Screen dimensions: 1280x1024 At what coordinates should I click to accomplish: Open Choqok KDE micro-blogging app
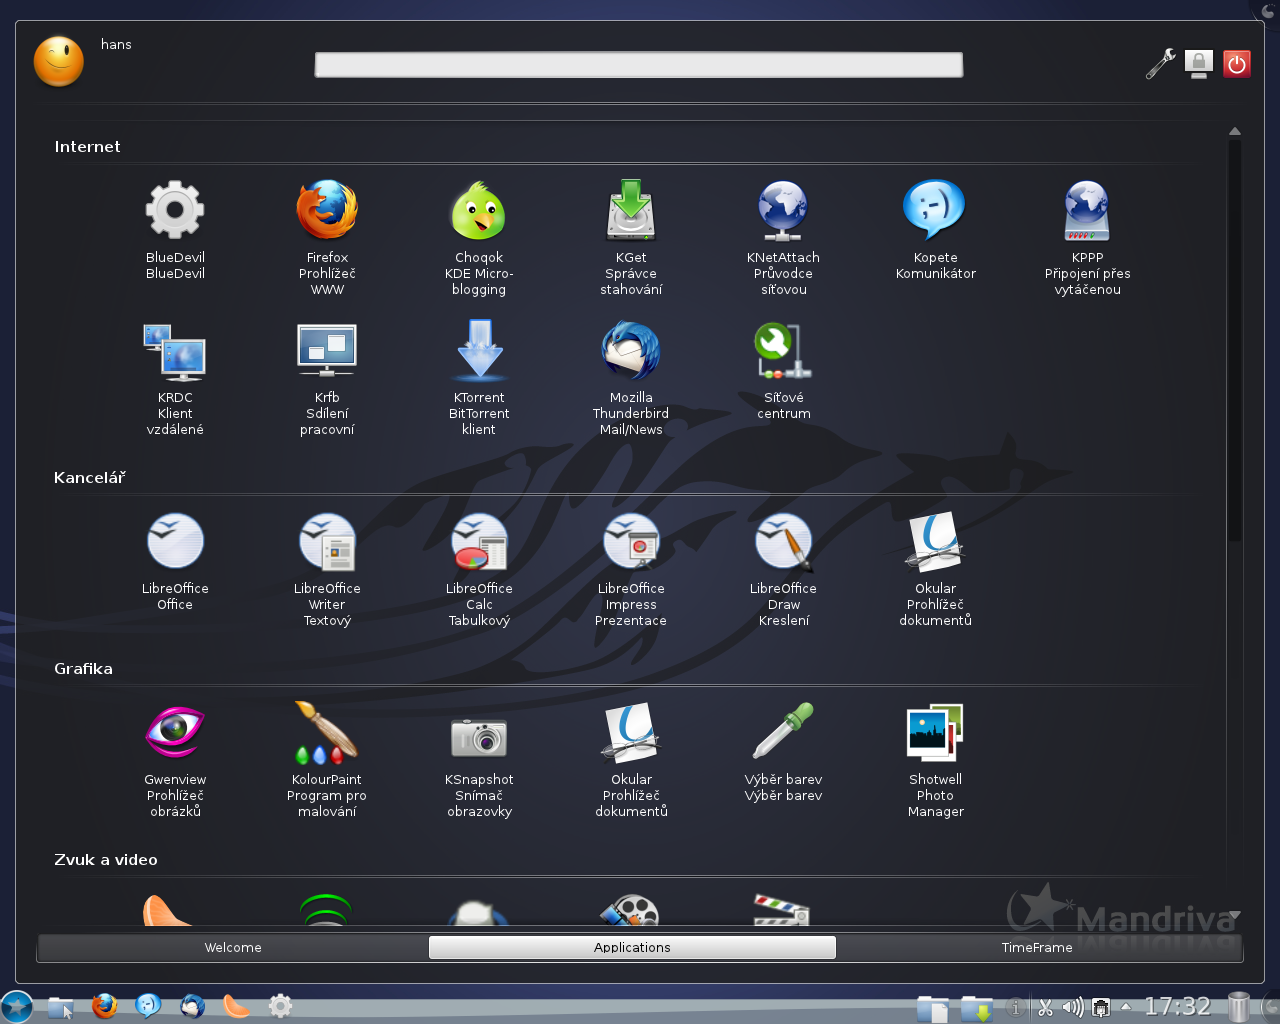click(479, 211)
